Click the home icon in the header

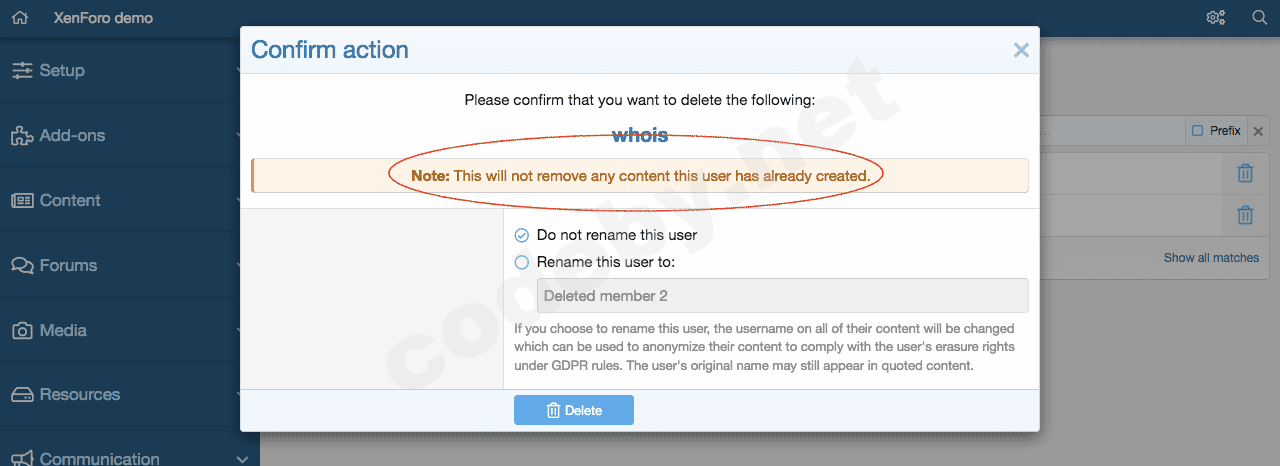point(20,18)
